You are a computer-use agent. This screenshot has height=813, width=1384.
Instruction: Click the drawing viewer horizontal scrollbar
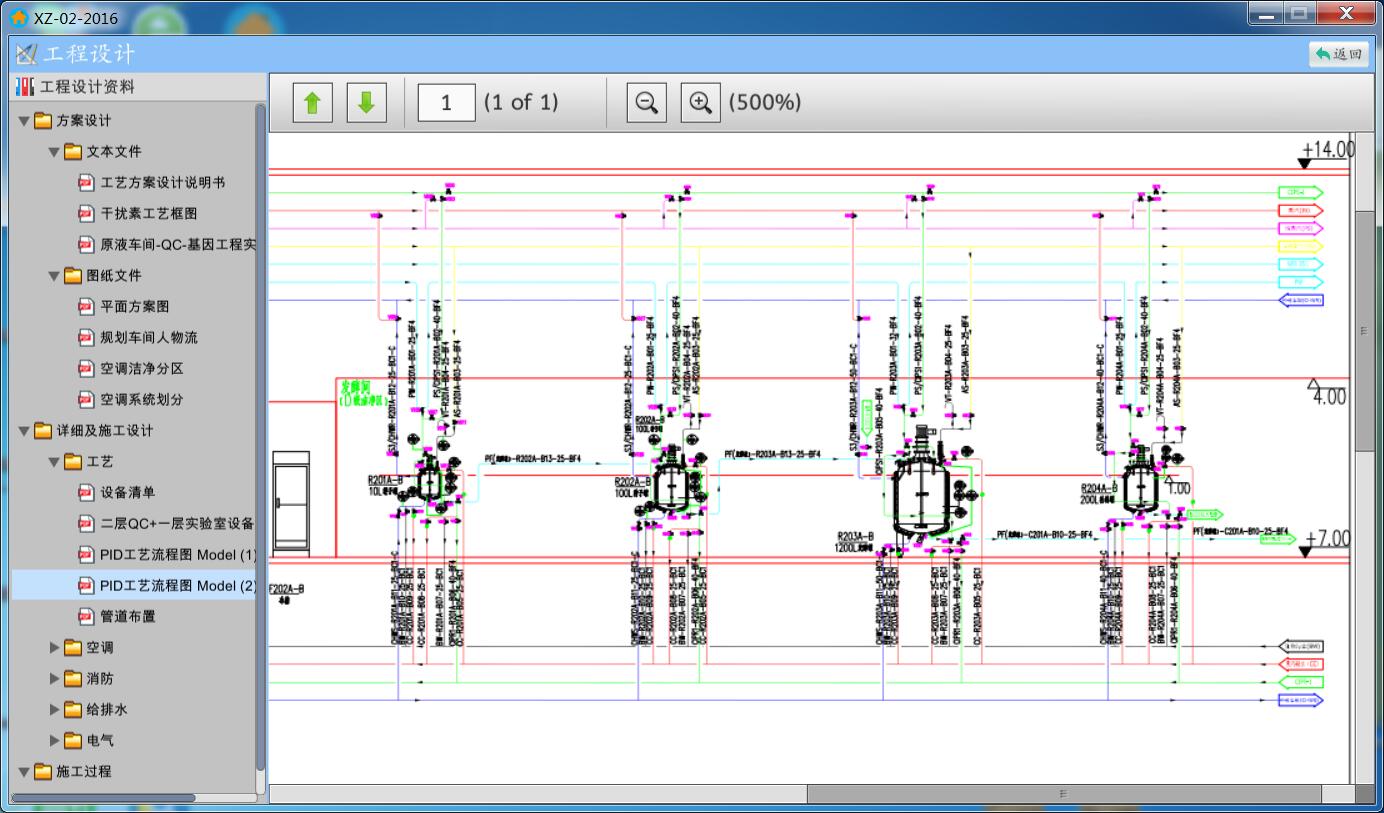pos(1064,794)
